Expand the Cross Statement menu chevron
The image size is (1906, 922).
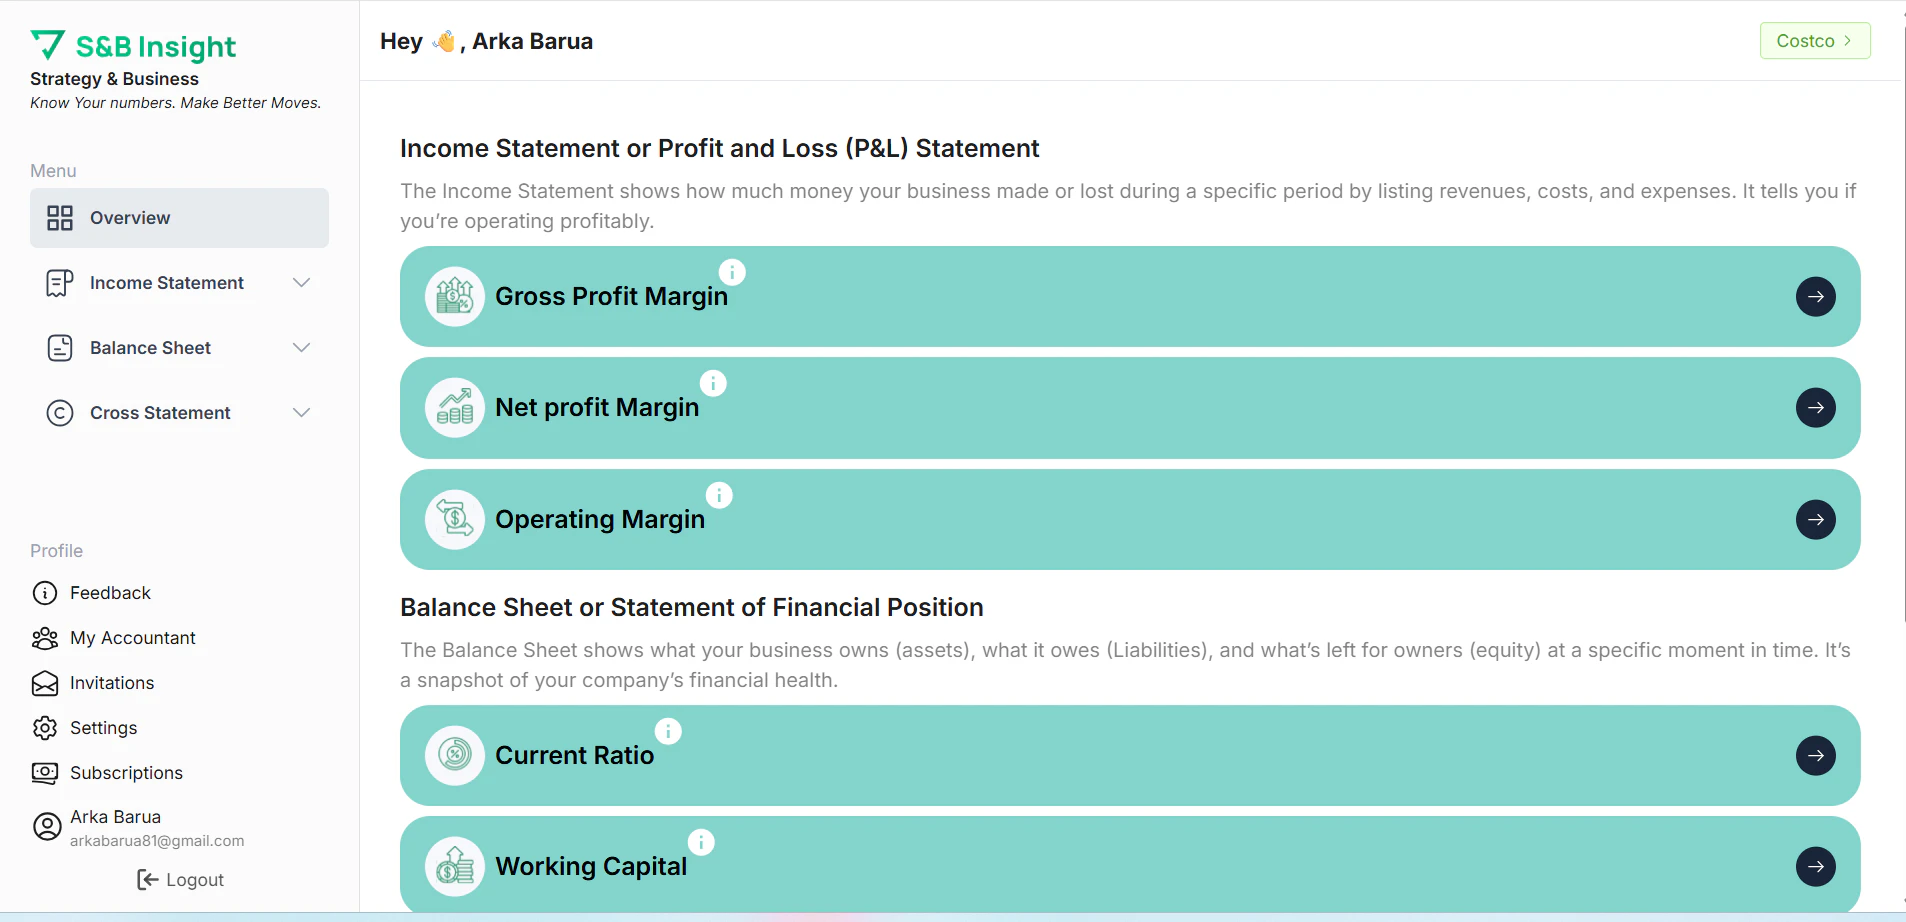point(301,413)
